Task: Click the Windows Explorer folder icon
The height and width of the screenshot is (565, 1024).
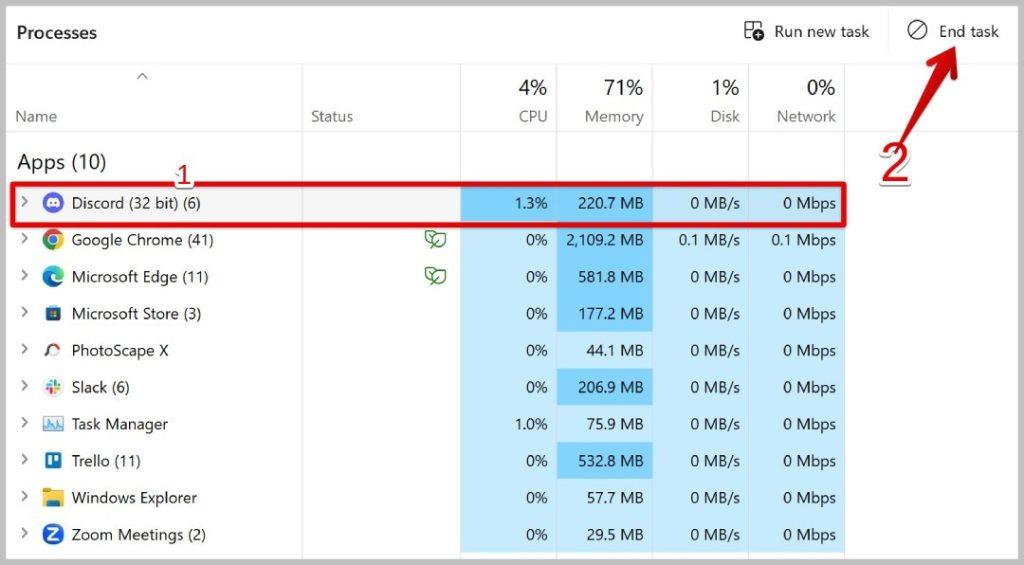Action: pyautogui.click(x=53, y=498)
